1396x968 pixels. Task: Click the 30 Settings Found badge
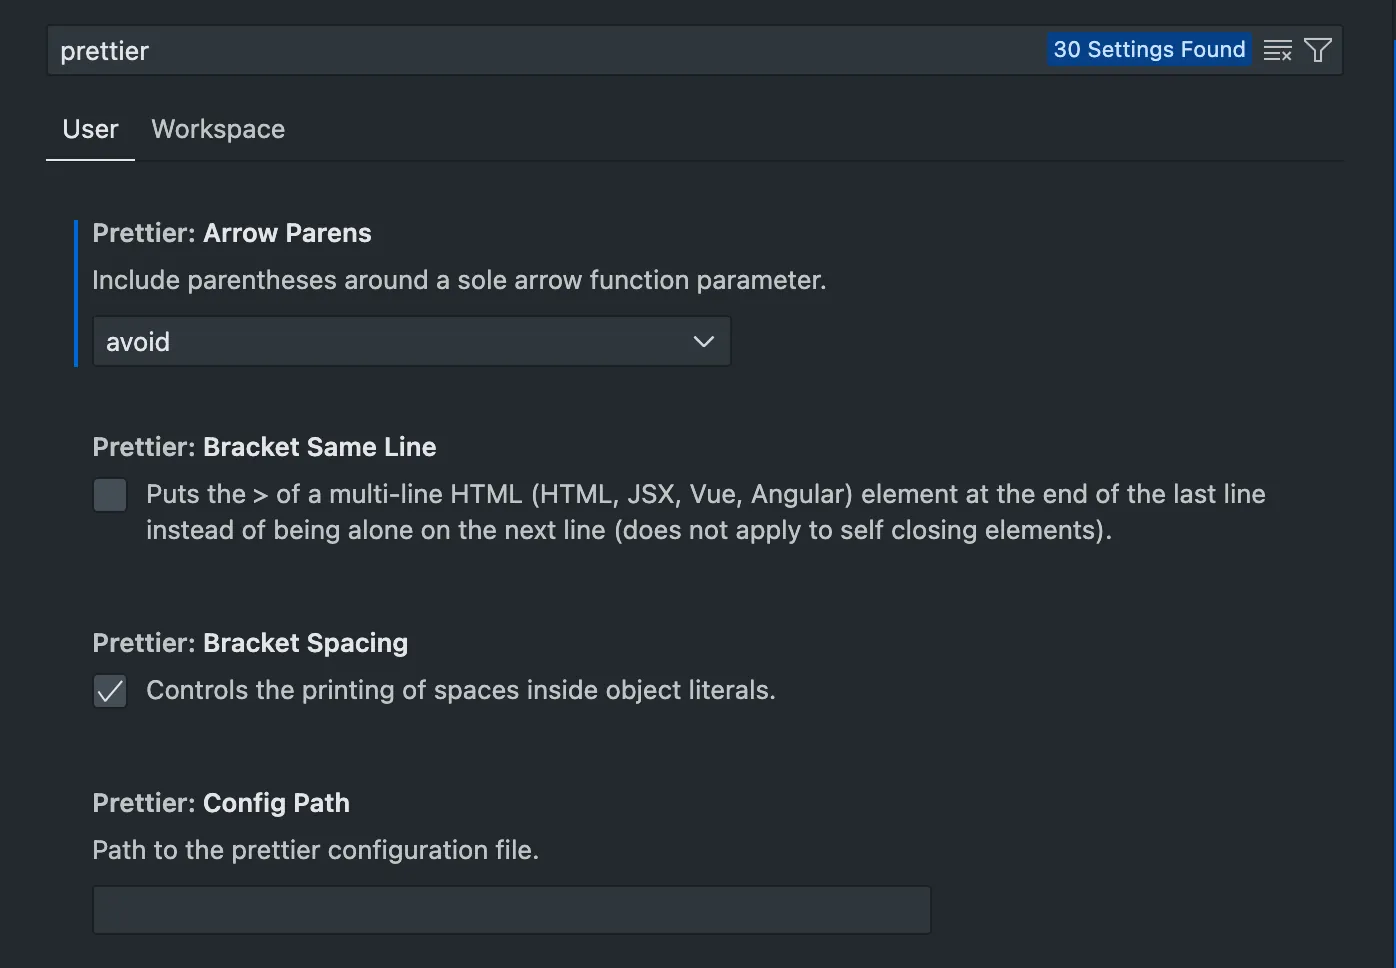pos(1149,50)
